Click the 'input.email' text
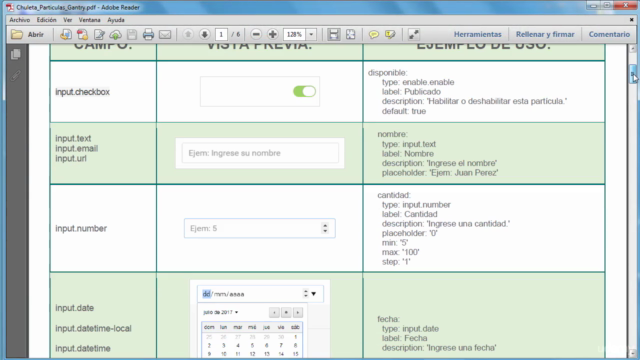 [76, 149]
